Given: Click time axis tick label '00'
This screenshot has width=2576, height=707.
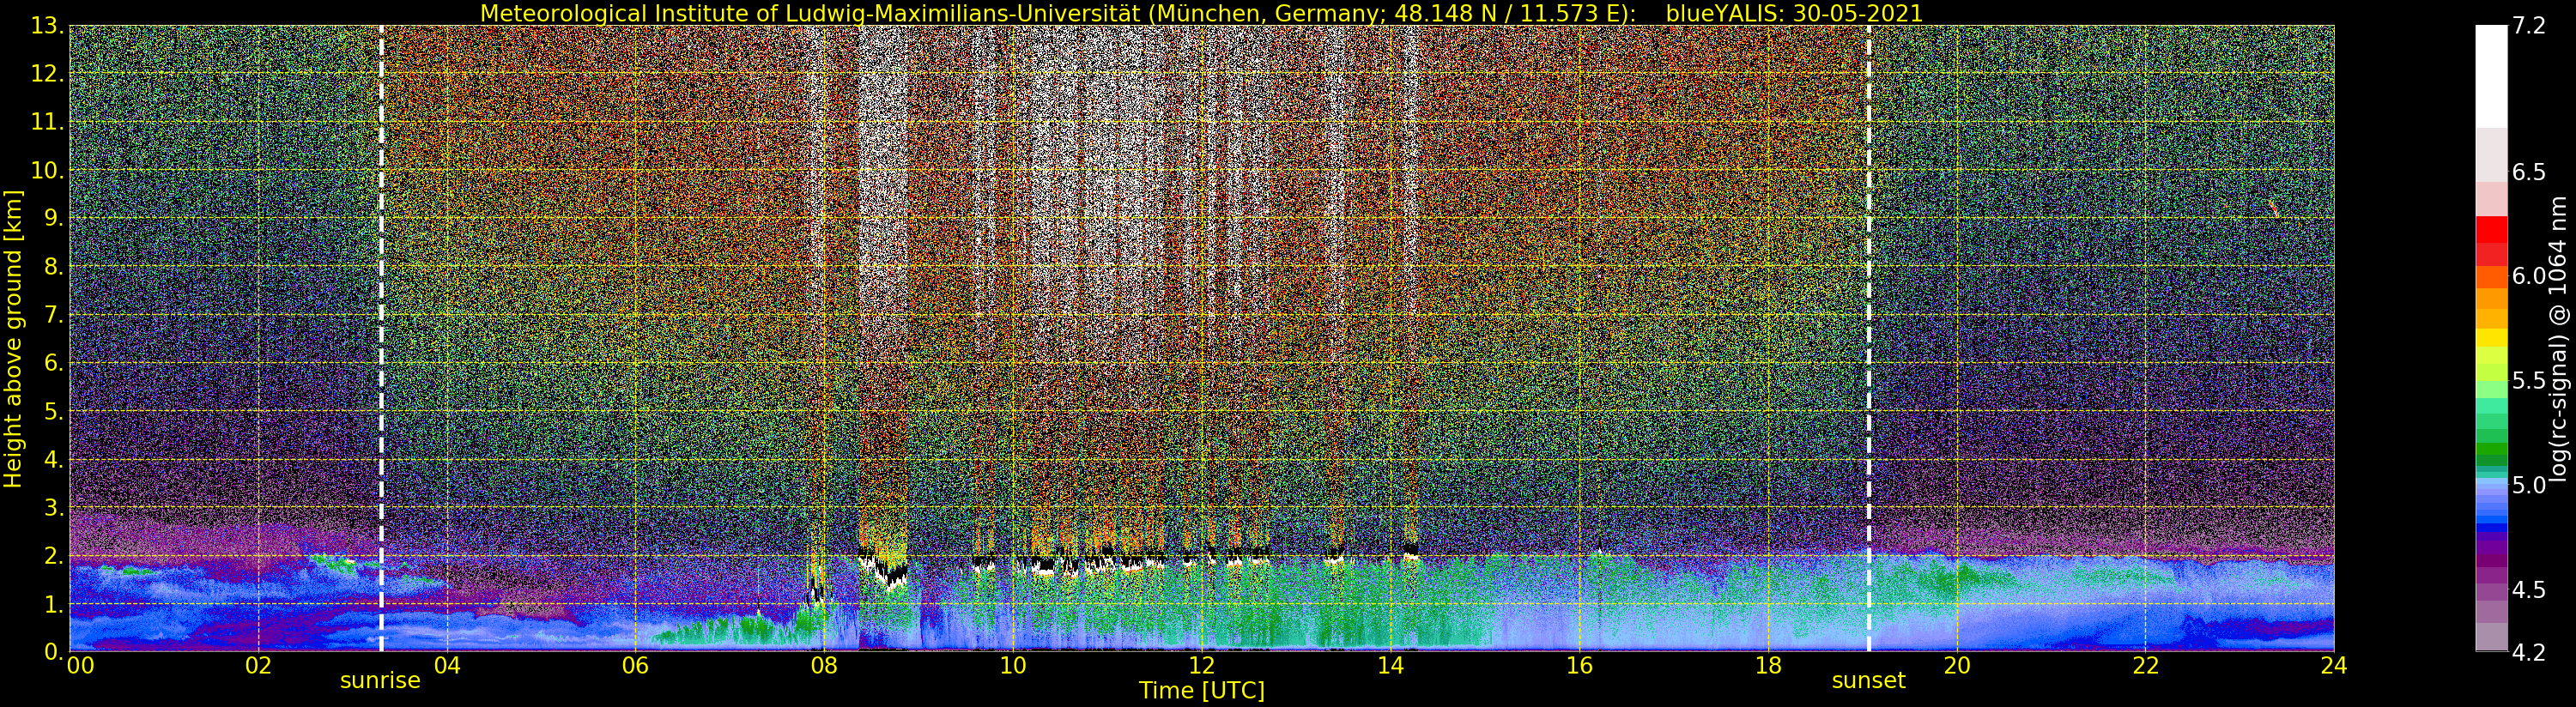Looking at the screenshot, I should (x=80, y=665).
